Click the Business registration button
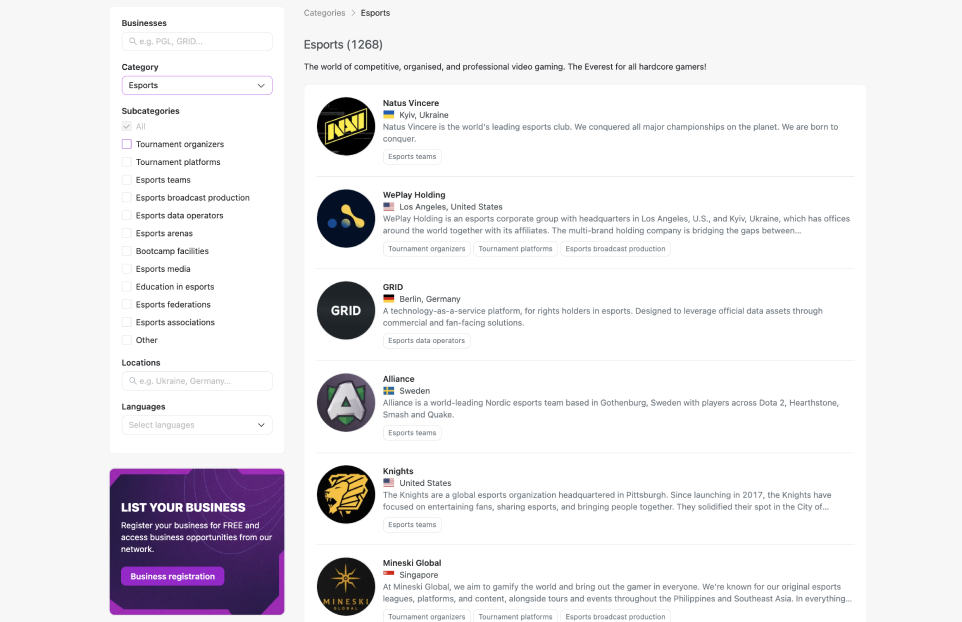The image size is (962, 622). (x=172, y=577)
